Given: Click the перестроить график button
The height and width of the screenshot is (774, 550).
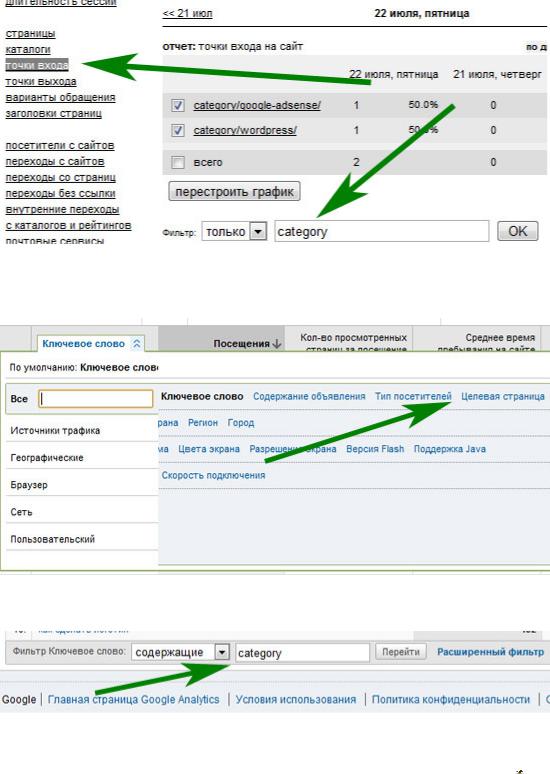Looking at the screenshot, I should 235,191.
